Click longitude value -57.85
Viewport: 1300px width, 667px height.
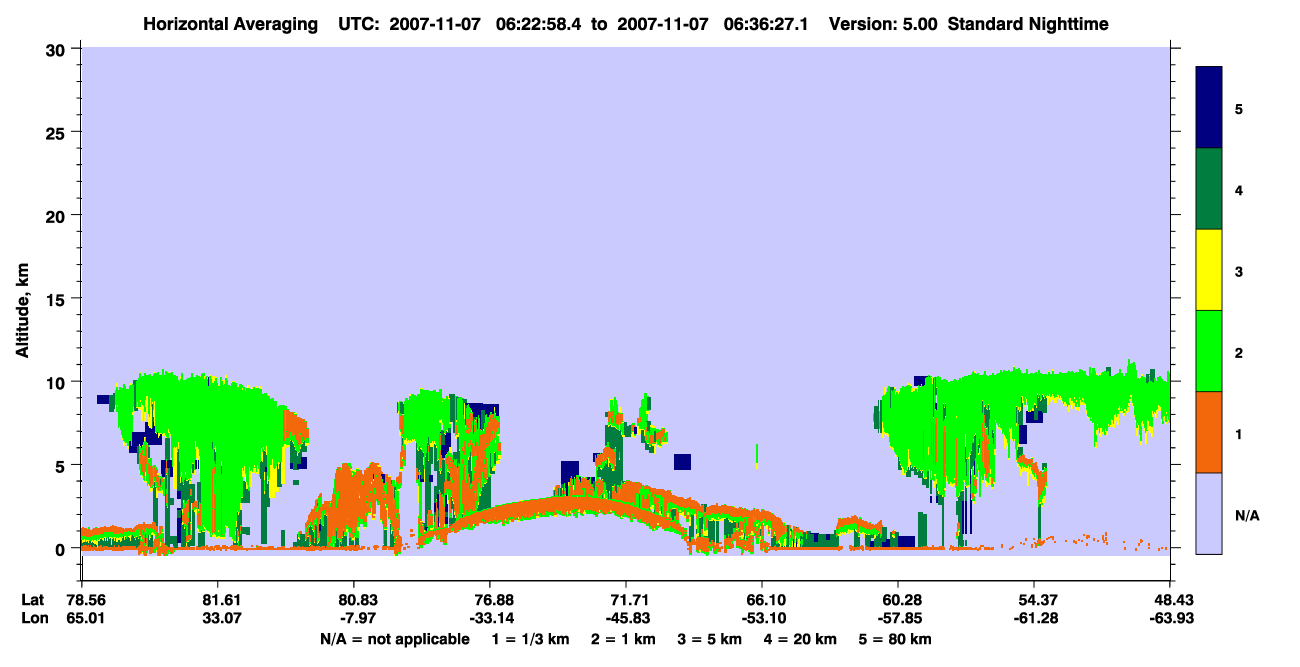pyautogui.click(x=898, y=618)
